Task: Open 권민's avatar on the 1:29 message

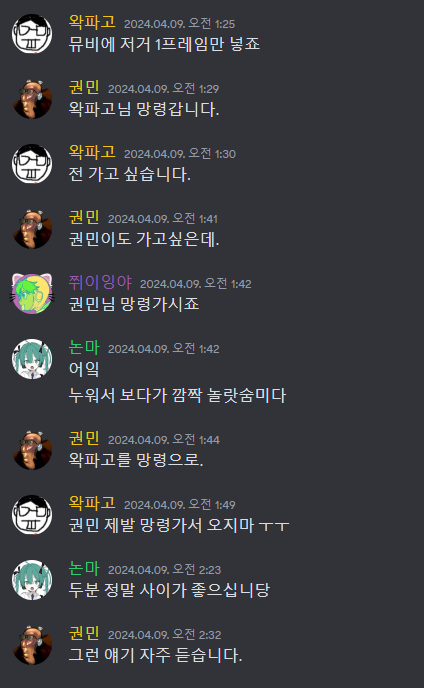Action: (x=32, y=99)
